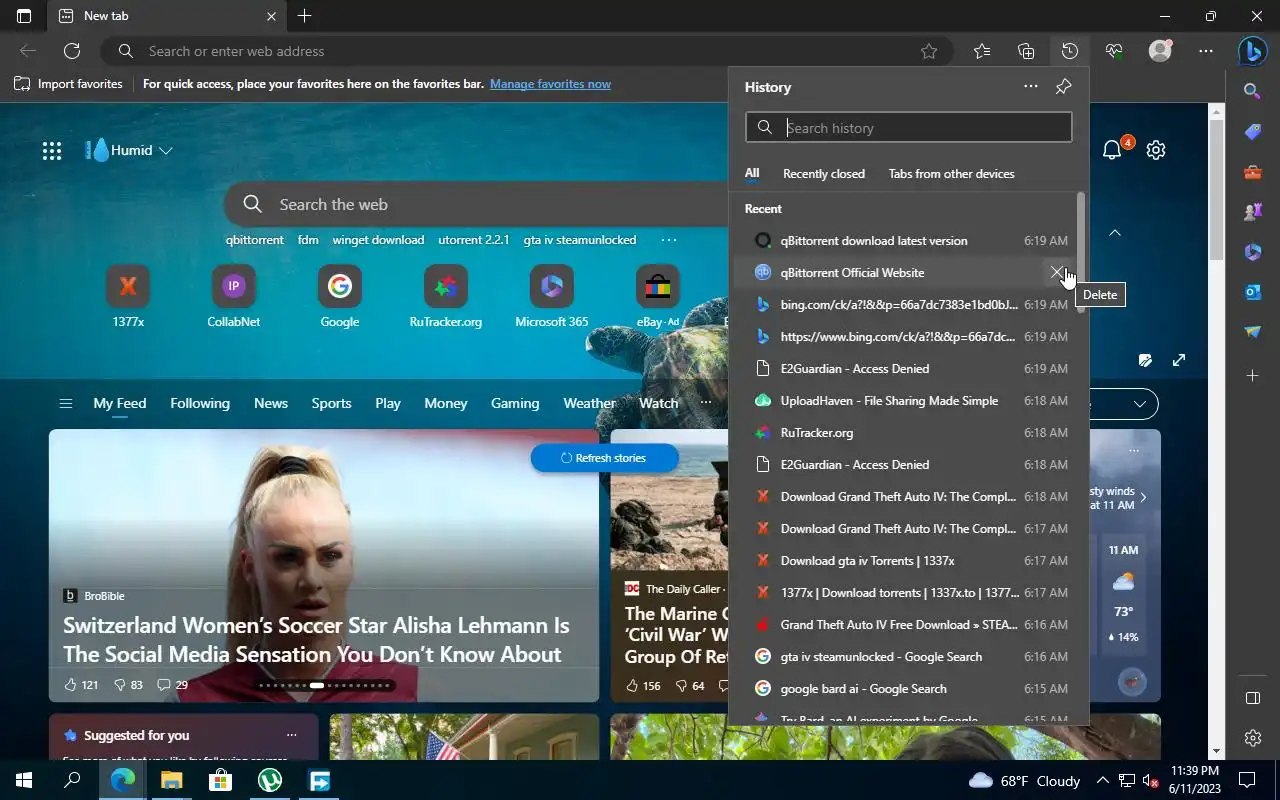
Task: Open RuTracker.org history entry
Action: tap(909, 433)
